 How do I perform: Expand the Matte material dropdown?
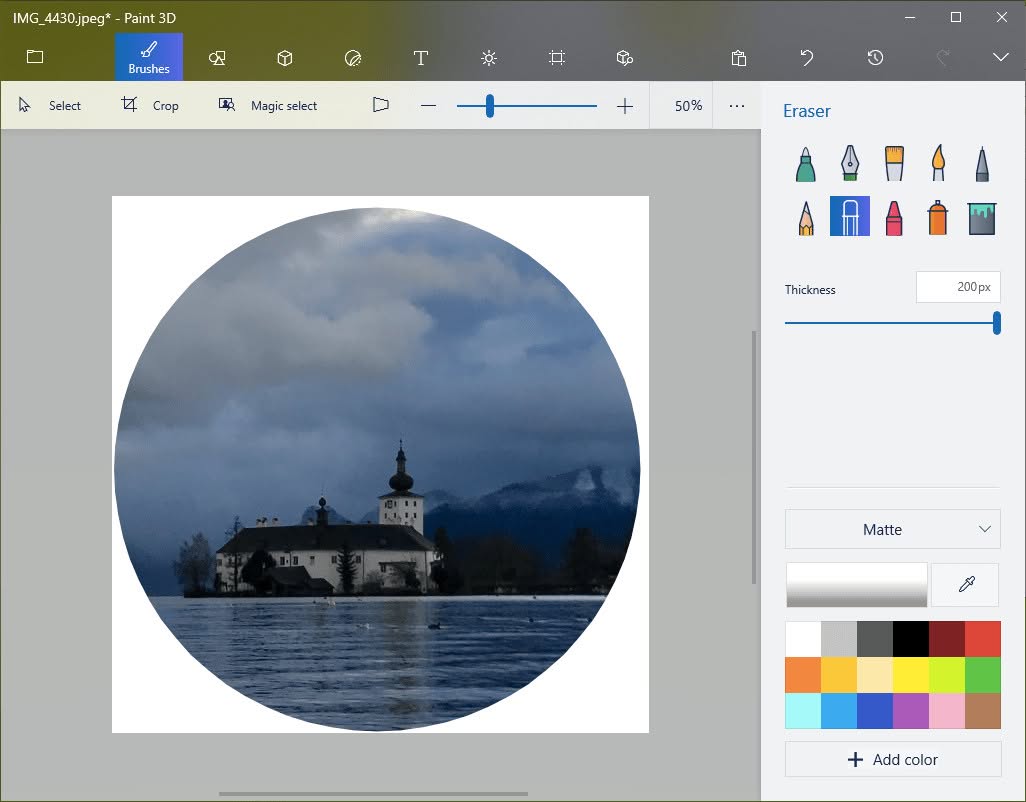click(893, 529)
